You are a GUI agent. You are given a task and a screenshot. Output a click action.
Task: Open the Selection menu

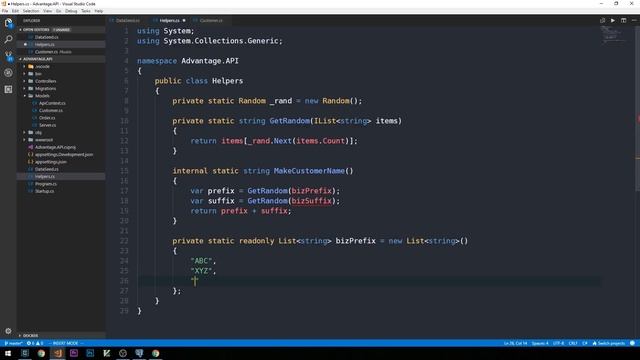(x=31, y=11)
